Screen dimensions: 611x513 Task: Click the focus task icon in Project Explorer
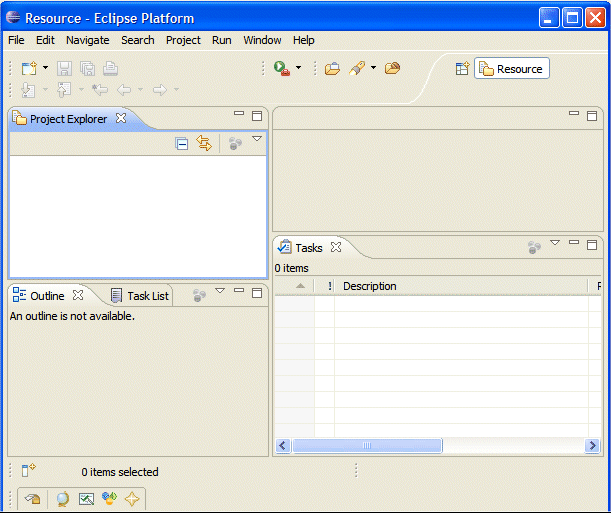point(235,143)
